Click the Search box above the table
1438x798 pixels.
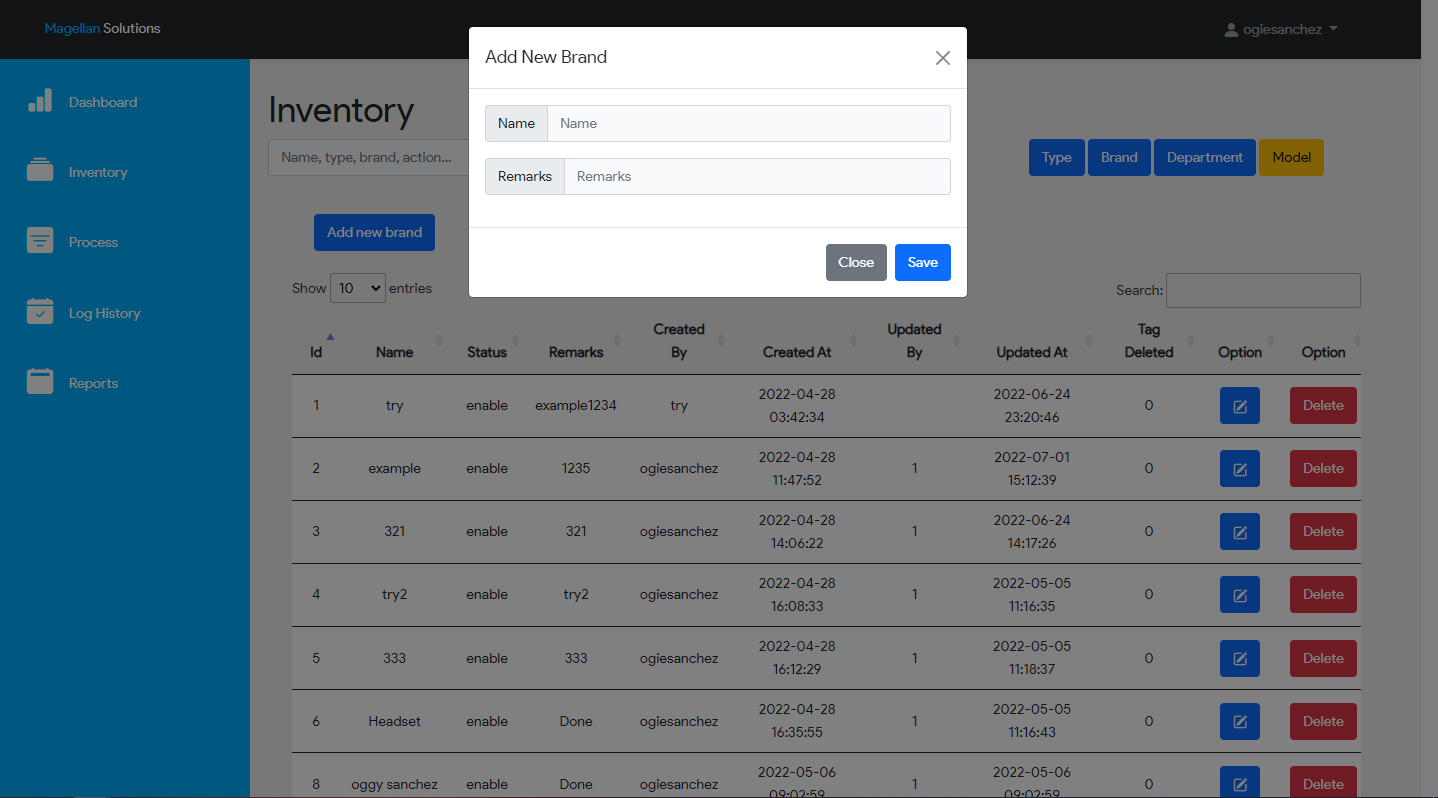[x=1263, y=290]
